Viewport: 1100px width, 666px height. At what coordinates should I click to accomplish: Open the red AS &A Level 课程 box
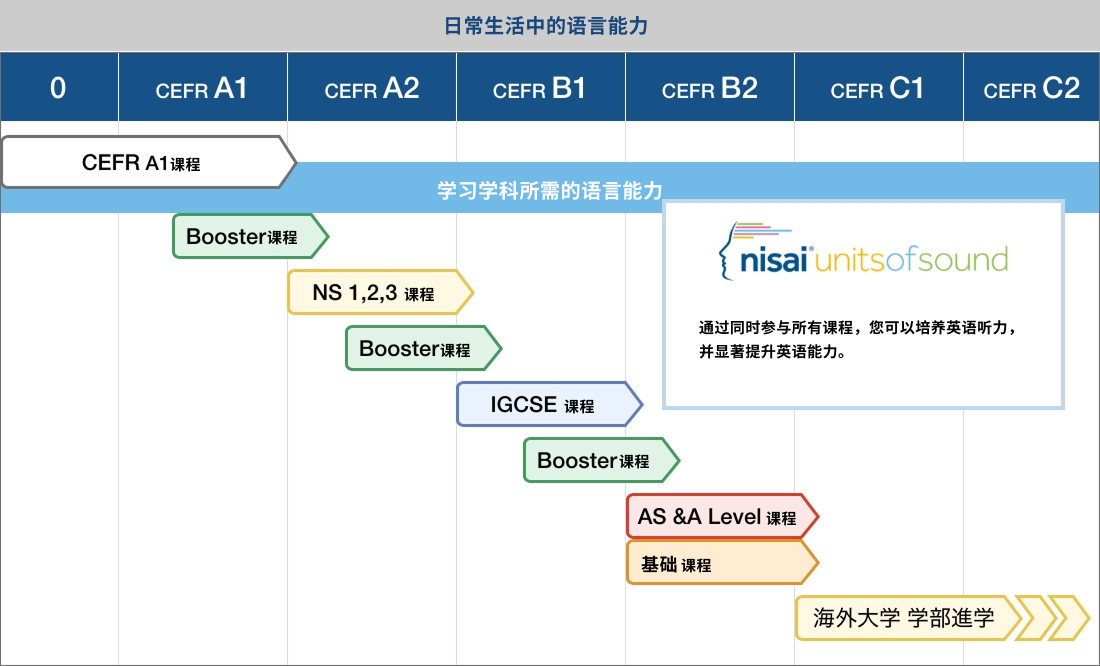click(x=717, y=517)
